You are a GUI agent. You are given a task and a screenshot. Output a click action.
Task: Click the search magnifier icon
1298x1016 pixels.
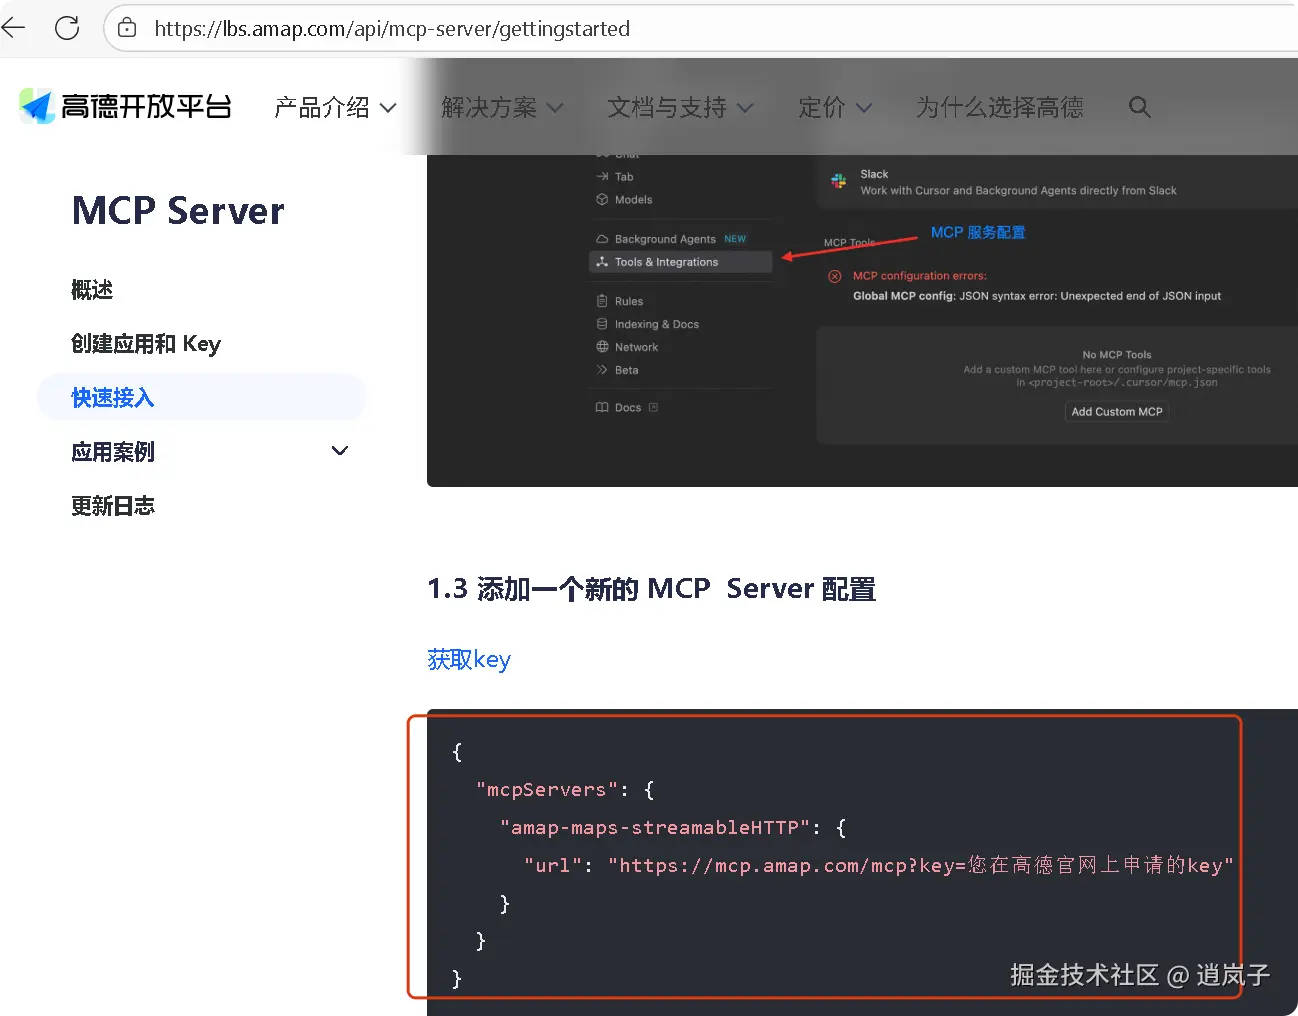coord(1139,107)
